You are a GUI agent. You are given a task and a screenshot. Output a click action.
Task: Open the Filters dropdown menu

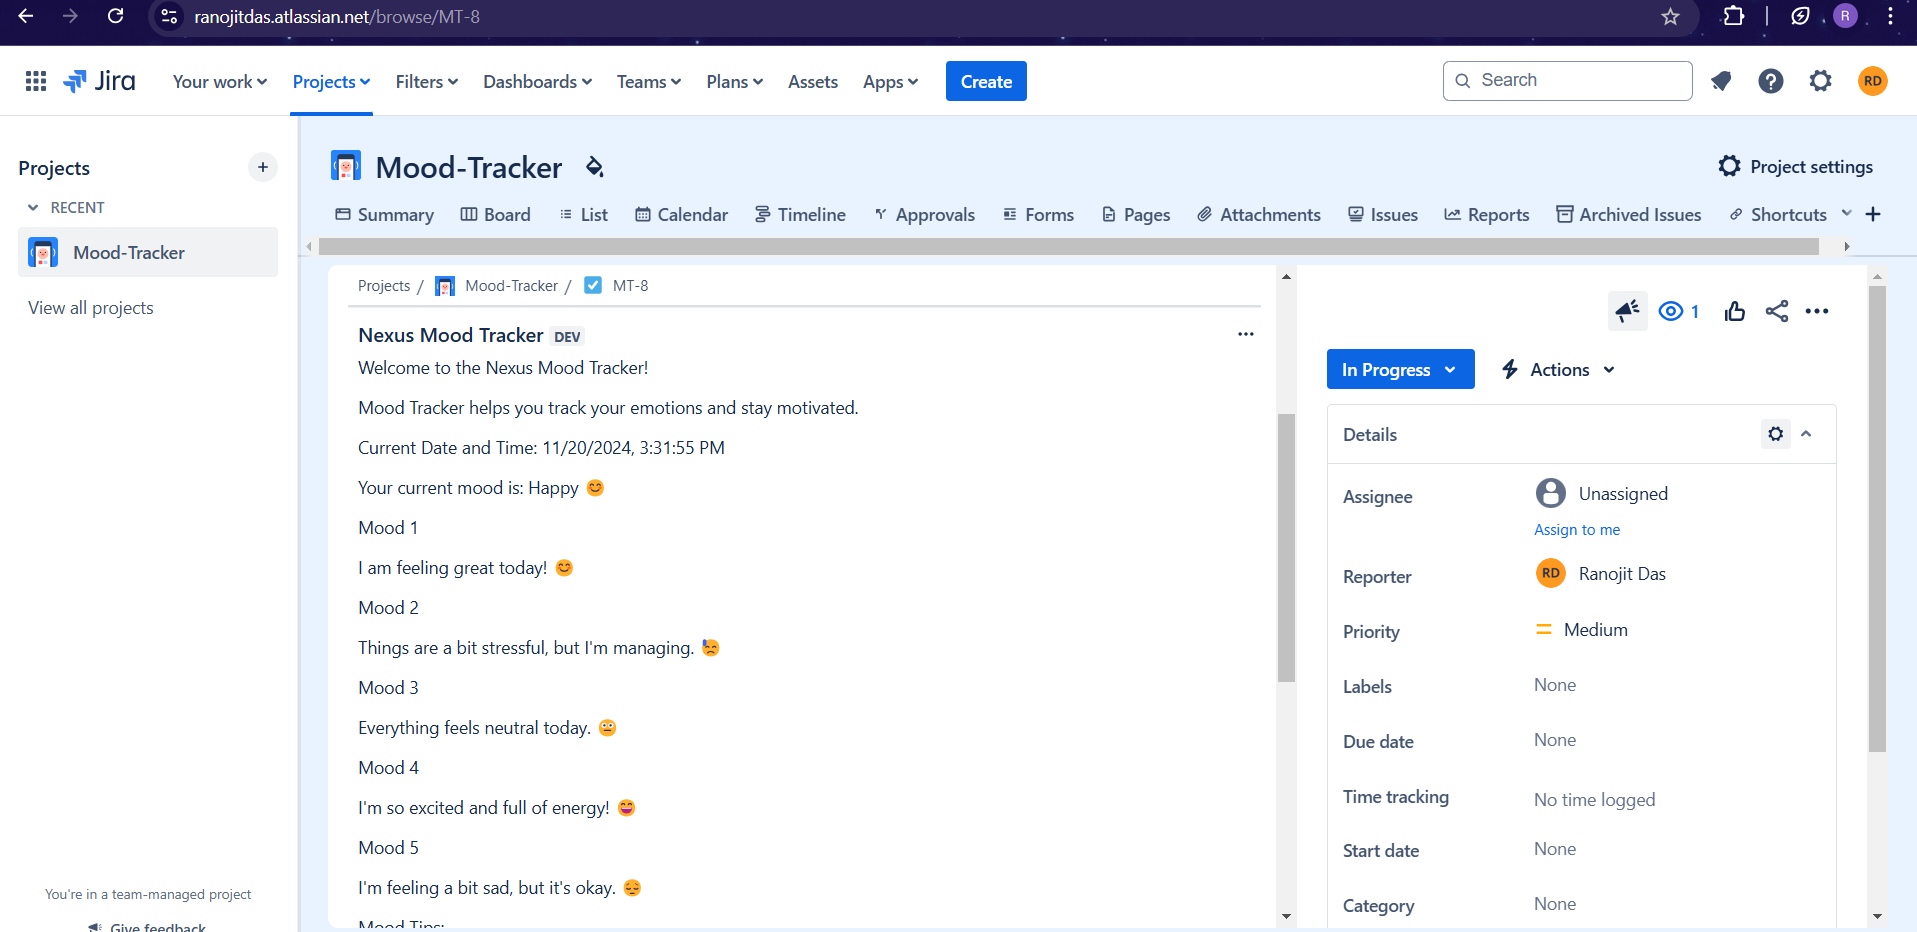(426, 81)
